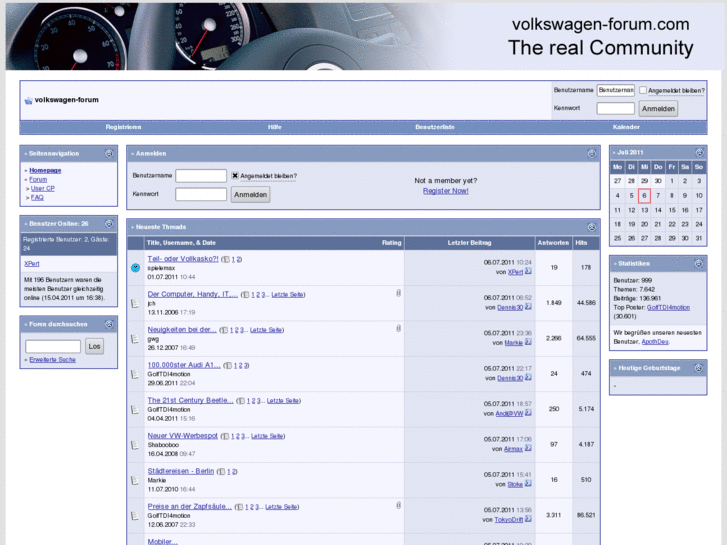727x545 pixels.
Task: Click the Forum durchsuchen search field
Action: click(53, 346)
